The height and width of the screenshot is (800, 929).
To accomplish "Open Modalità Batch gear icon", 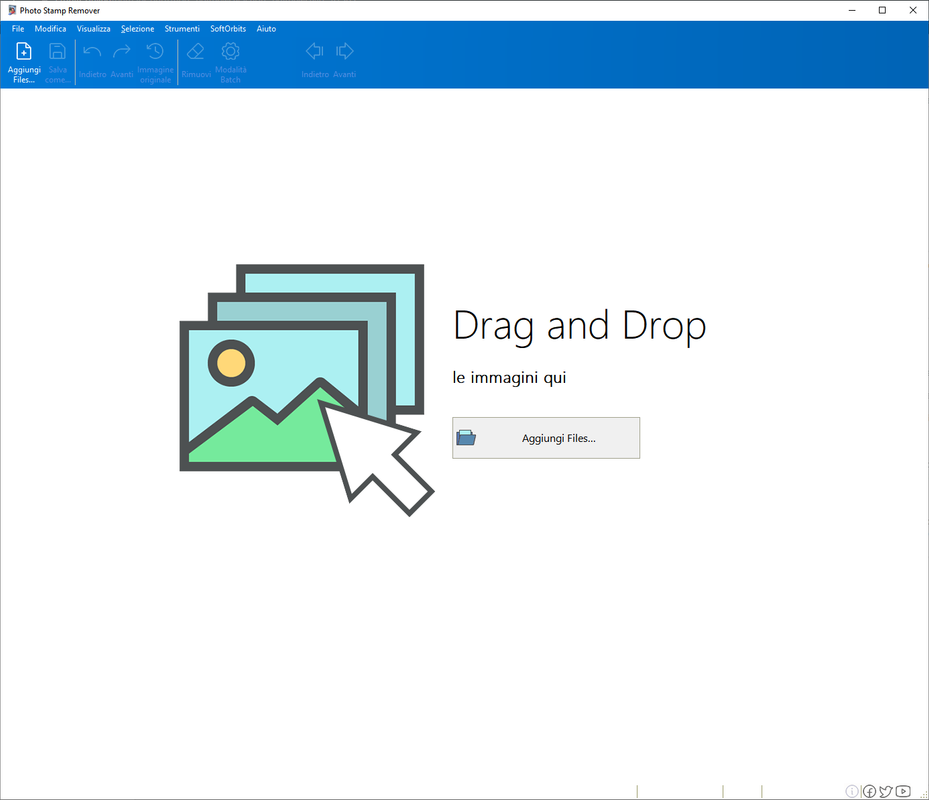I will tap(230, 52).
